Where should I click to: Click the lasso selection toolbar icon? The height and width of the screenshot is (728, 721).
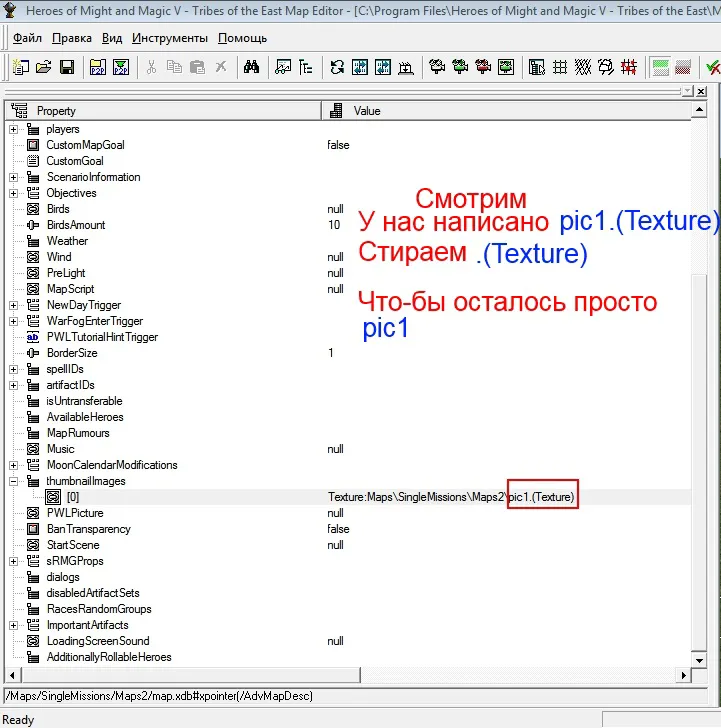point(606,68)
